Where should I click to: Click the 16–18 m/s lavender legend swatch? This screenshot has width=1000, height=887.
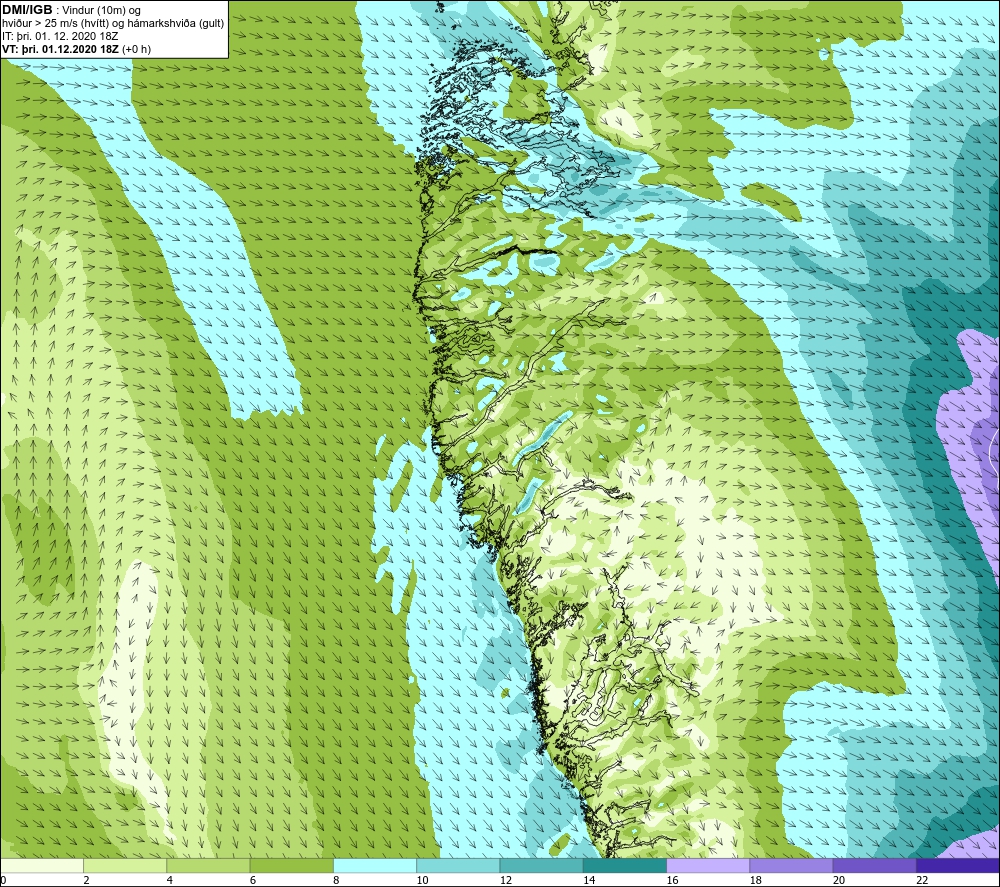(708, 865)
